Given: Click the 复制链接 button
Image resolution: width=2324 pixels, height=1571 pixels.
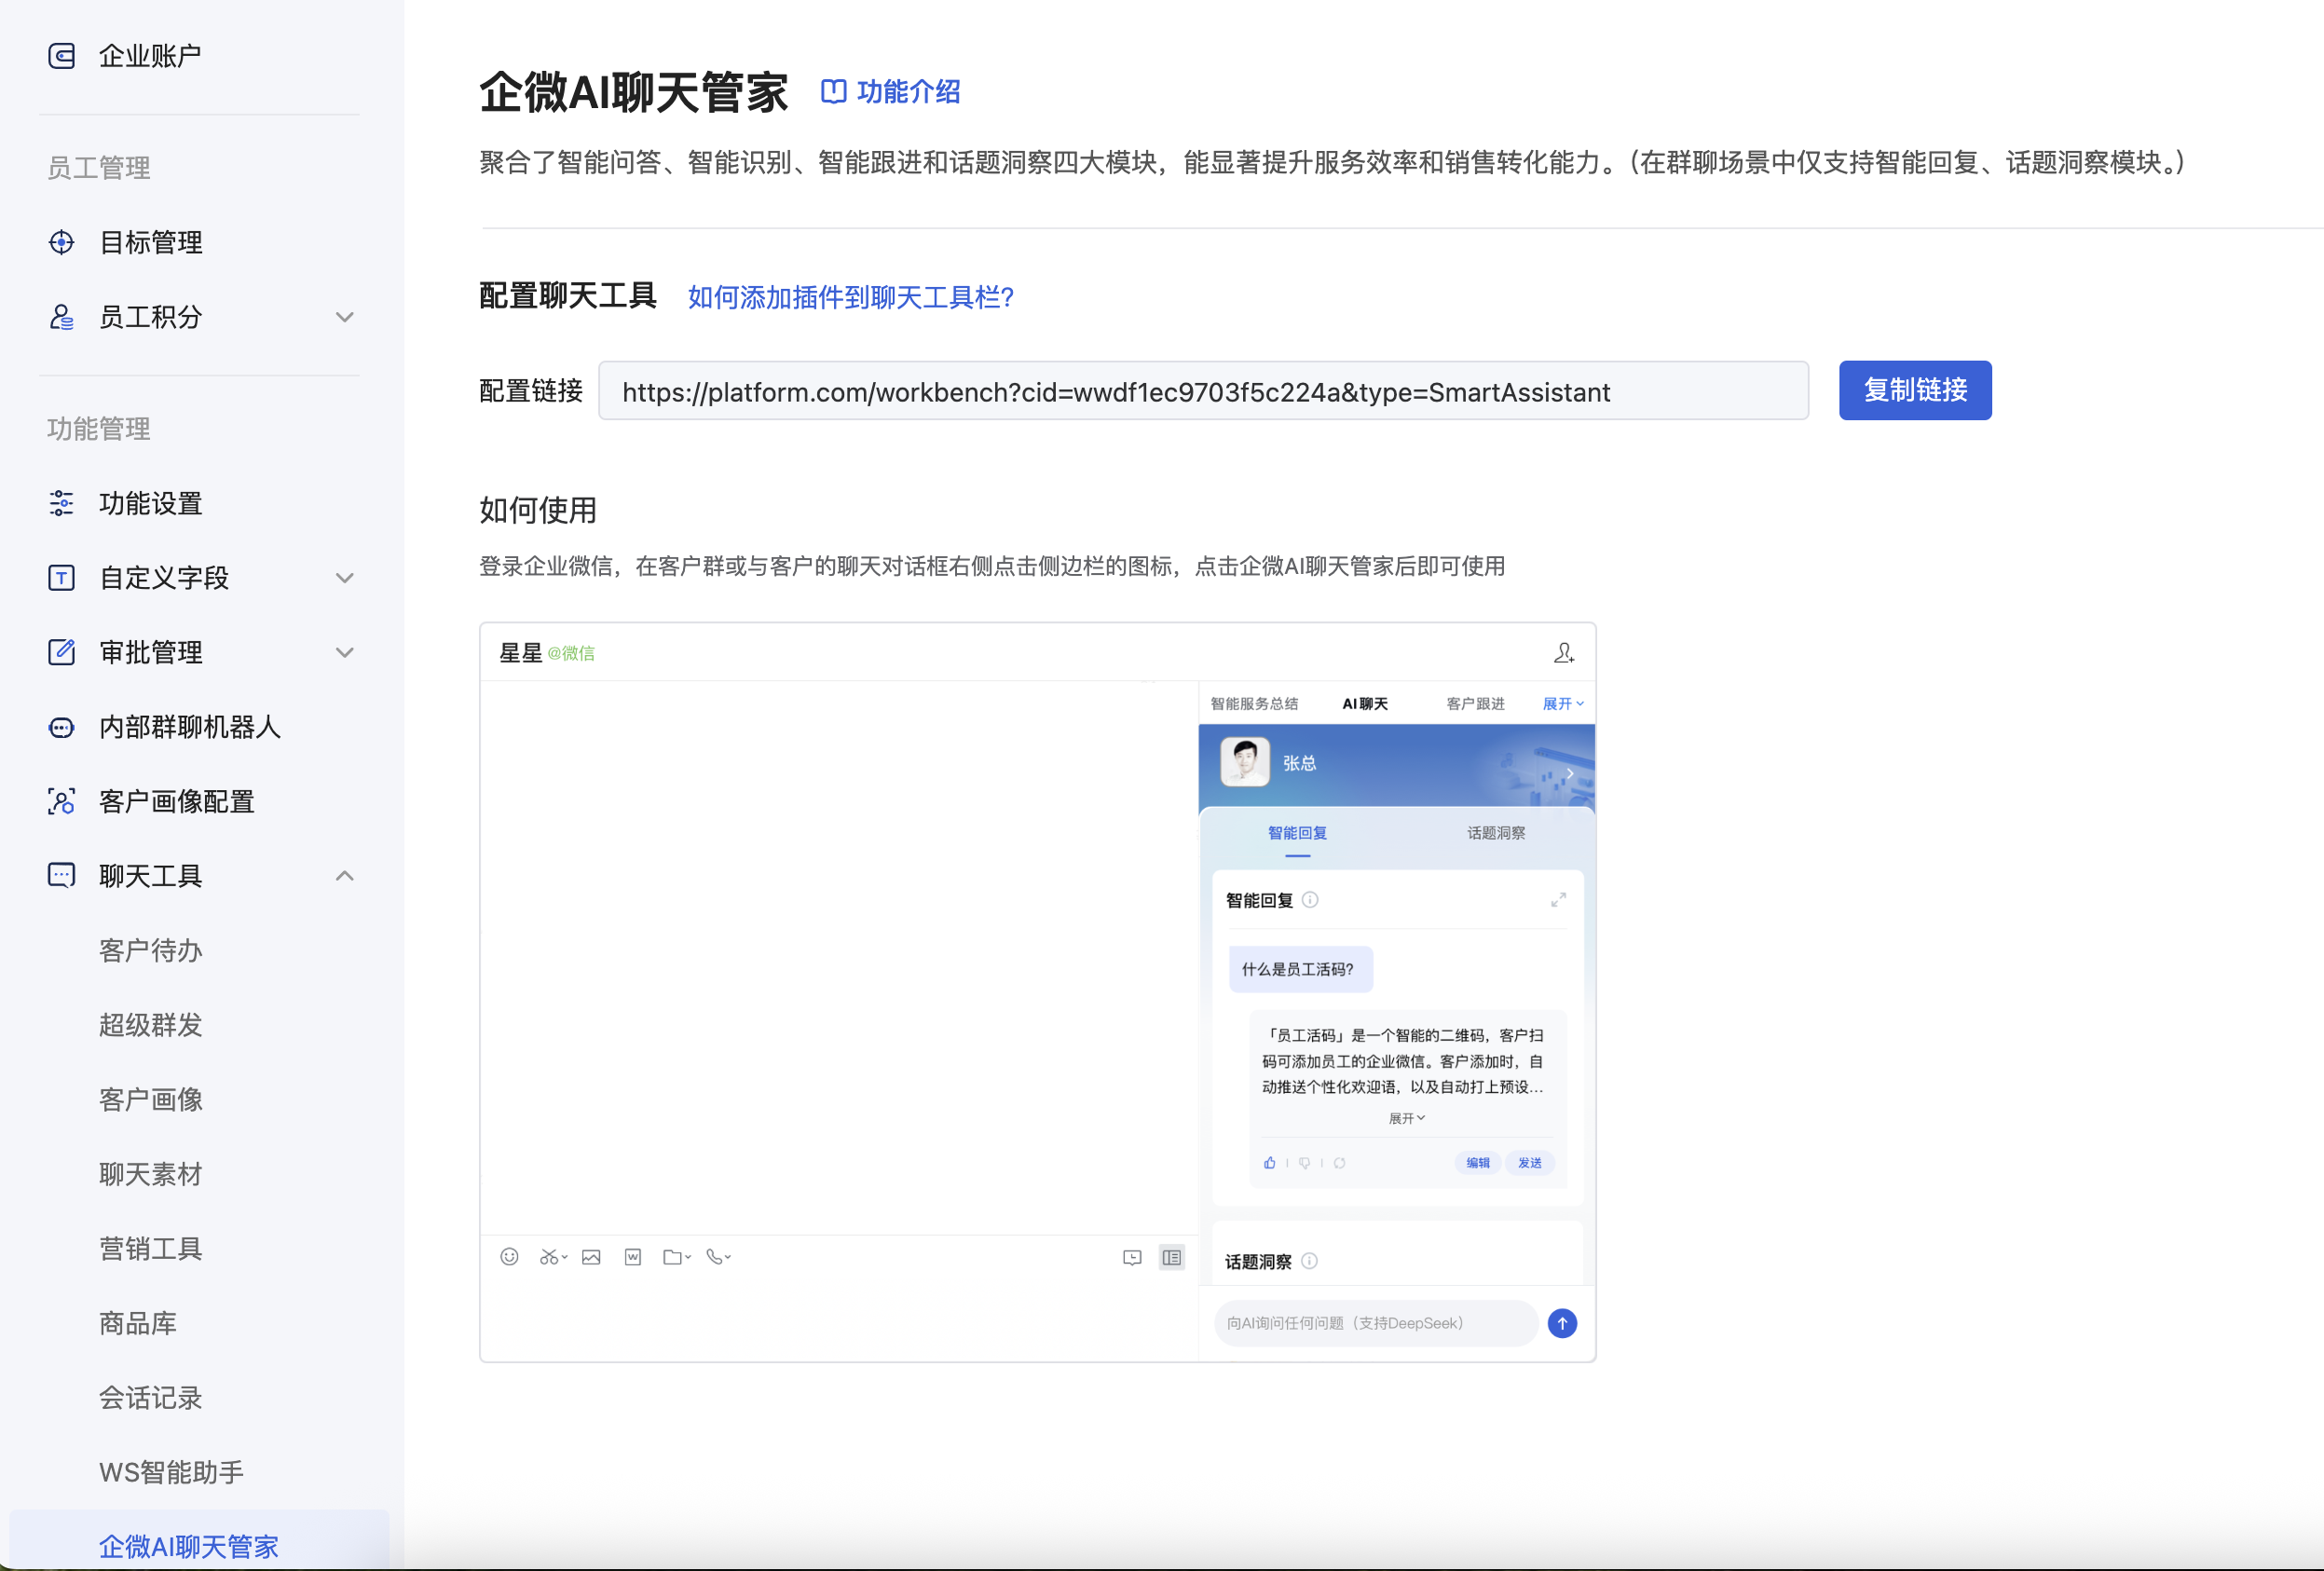Looking at the screenshot, I should point(1915,390).
